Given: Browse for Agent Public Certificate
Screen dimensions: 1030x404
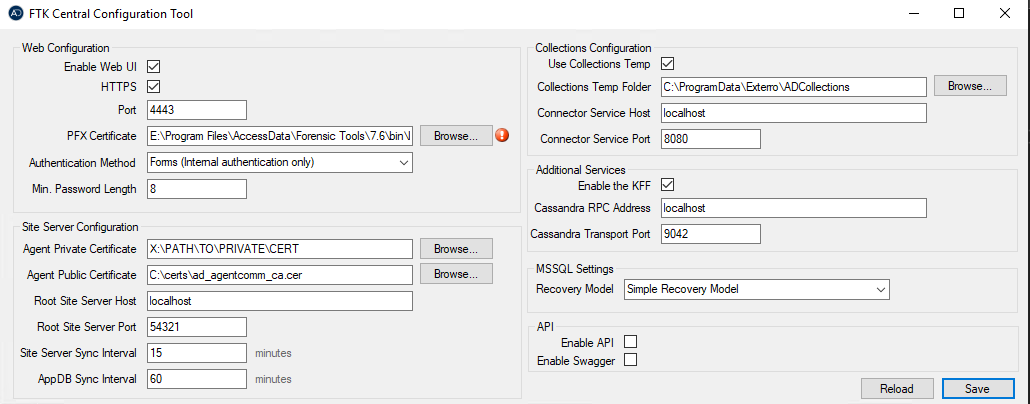Looking at the screenshot, I should 456,274.
